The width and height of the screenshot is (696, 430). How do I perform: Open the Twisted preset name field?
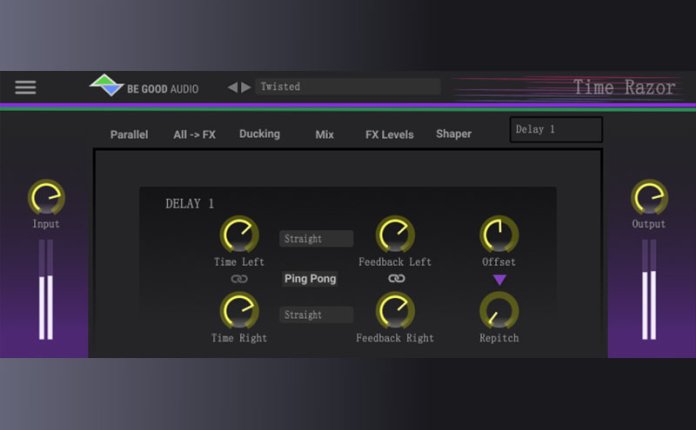(x=348, y=87)
